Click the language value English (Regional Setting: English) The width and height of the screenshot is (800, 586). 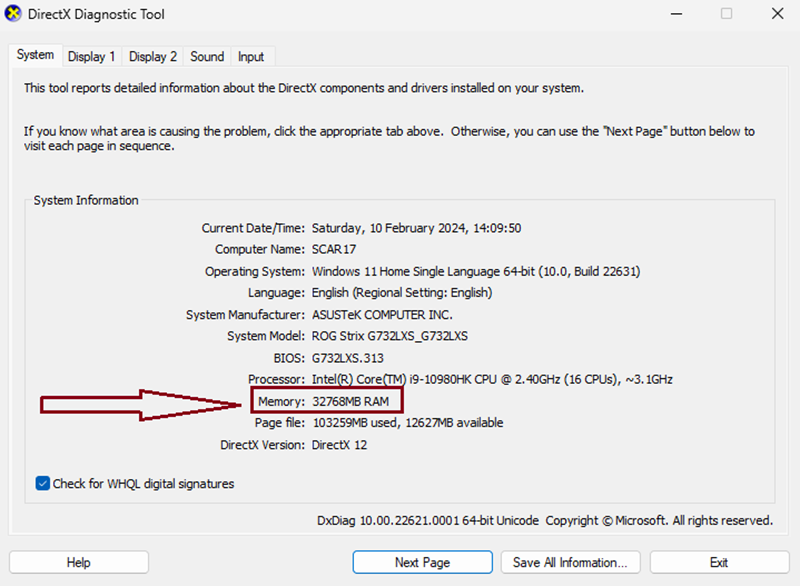402,293
